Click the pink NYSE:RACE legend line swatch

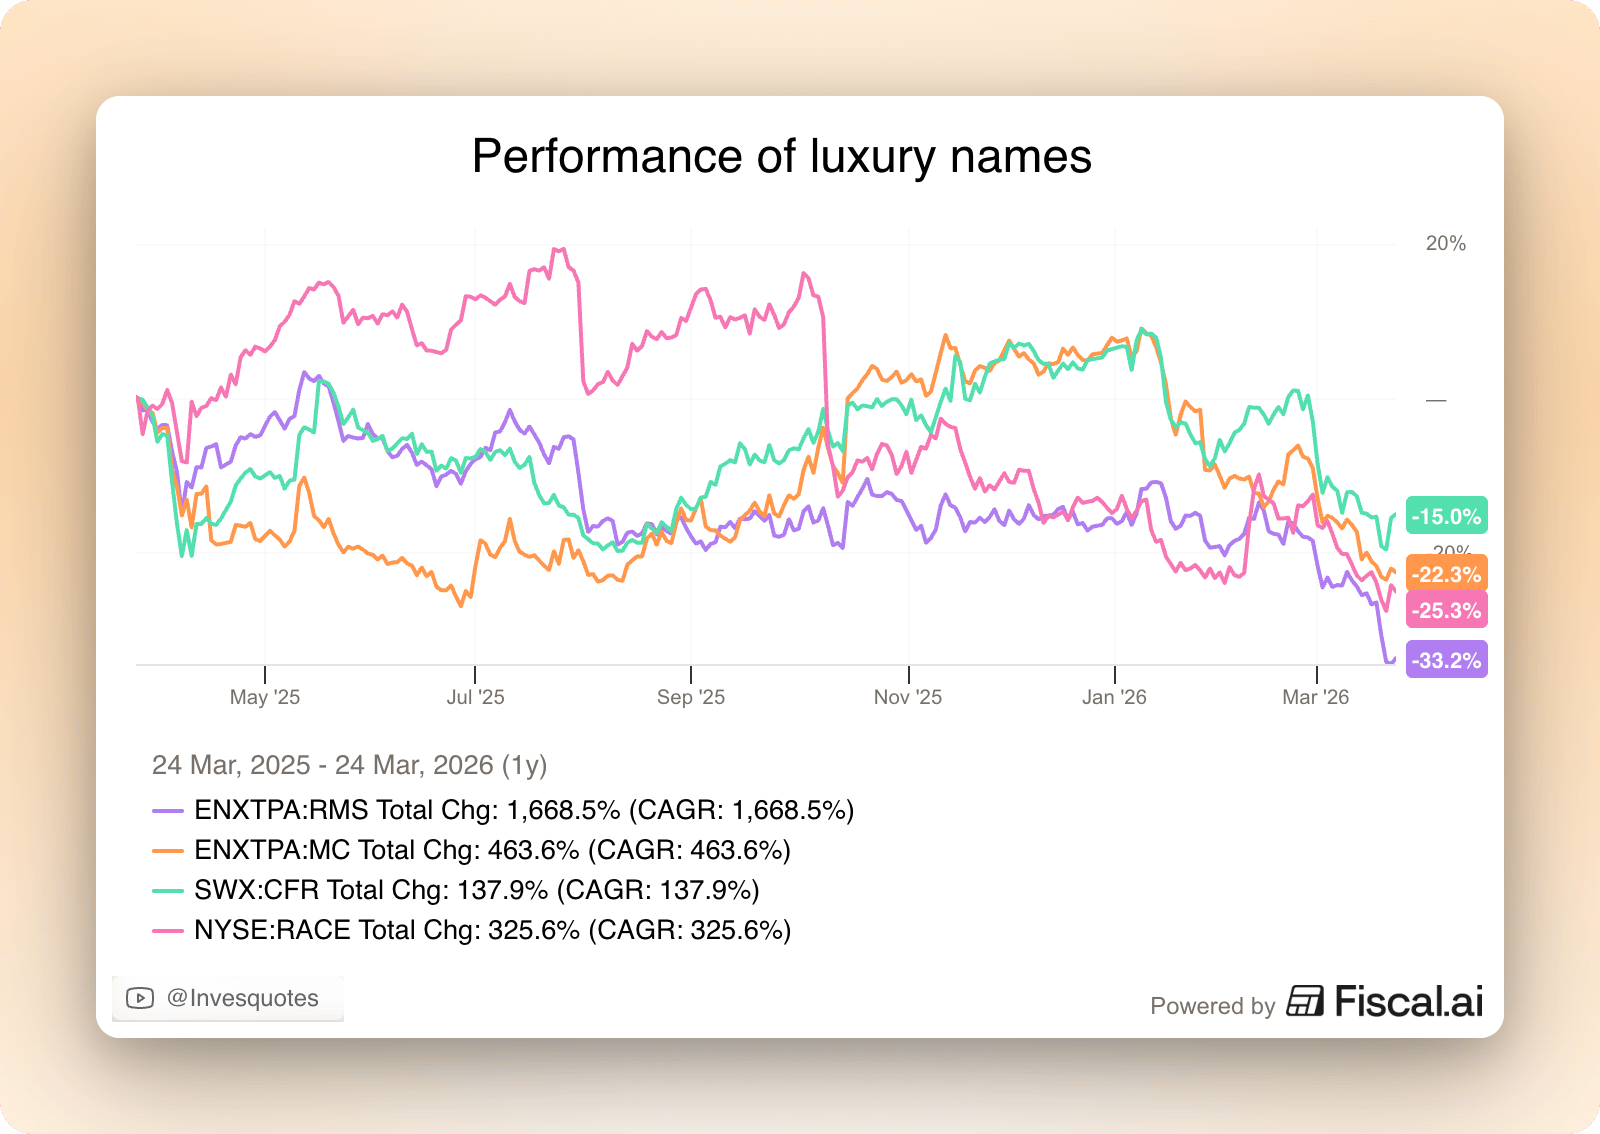[168, 931]
